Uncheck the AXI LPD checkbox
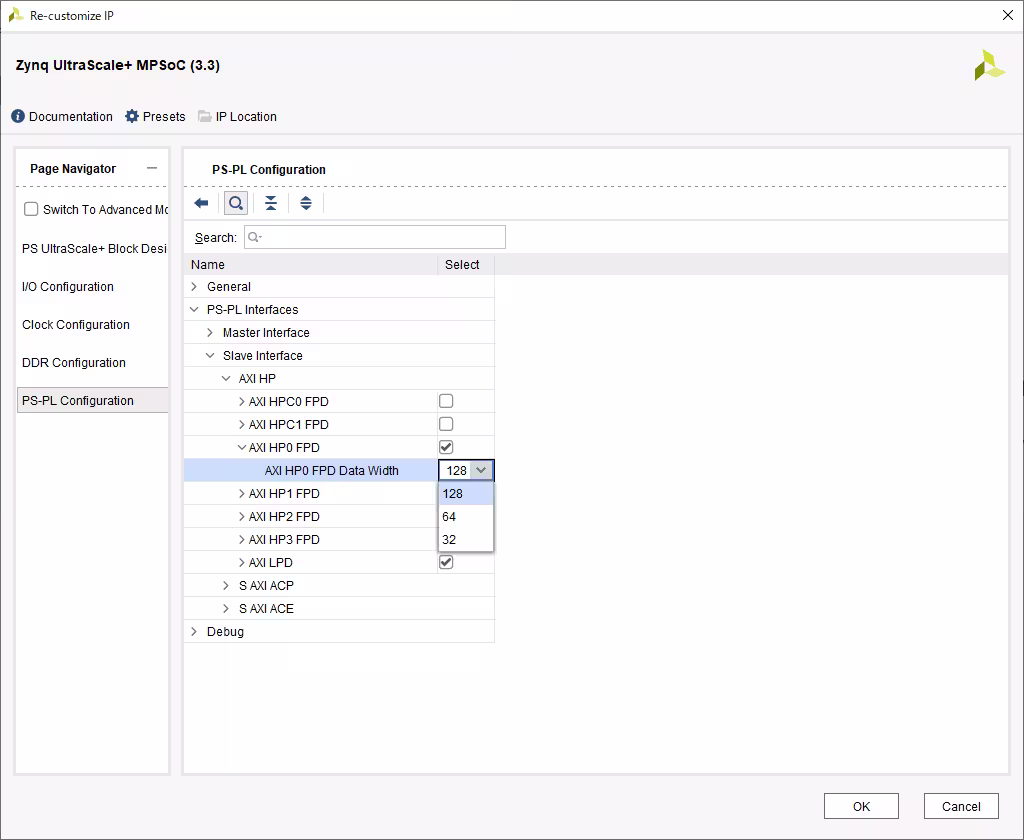Image resolution: width=1024 pixels, height=840 pixels. pos(446,562)
